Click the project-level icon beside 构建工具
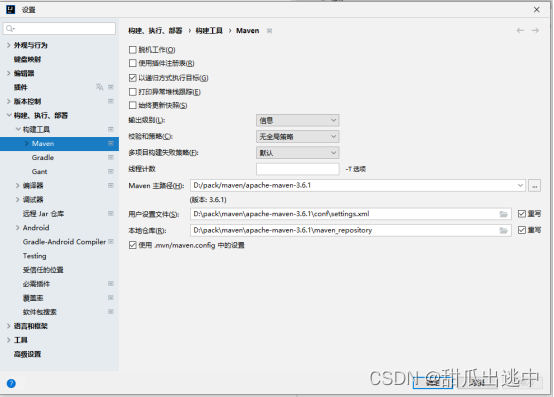Image resolution: width=554 pixels, height=397 pixels. coord(111,129)
